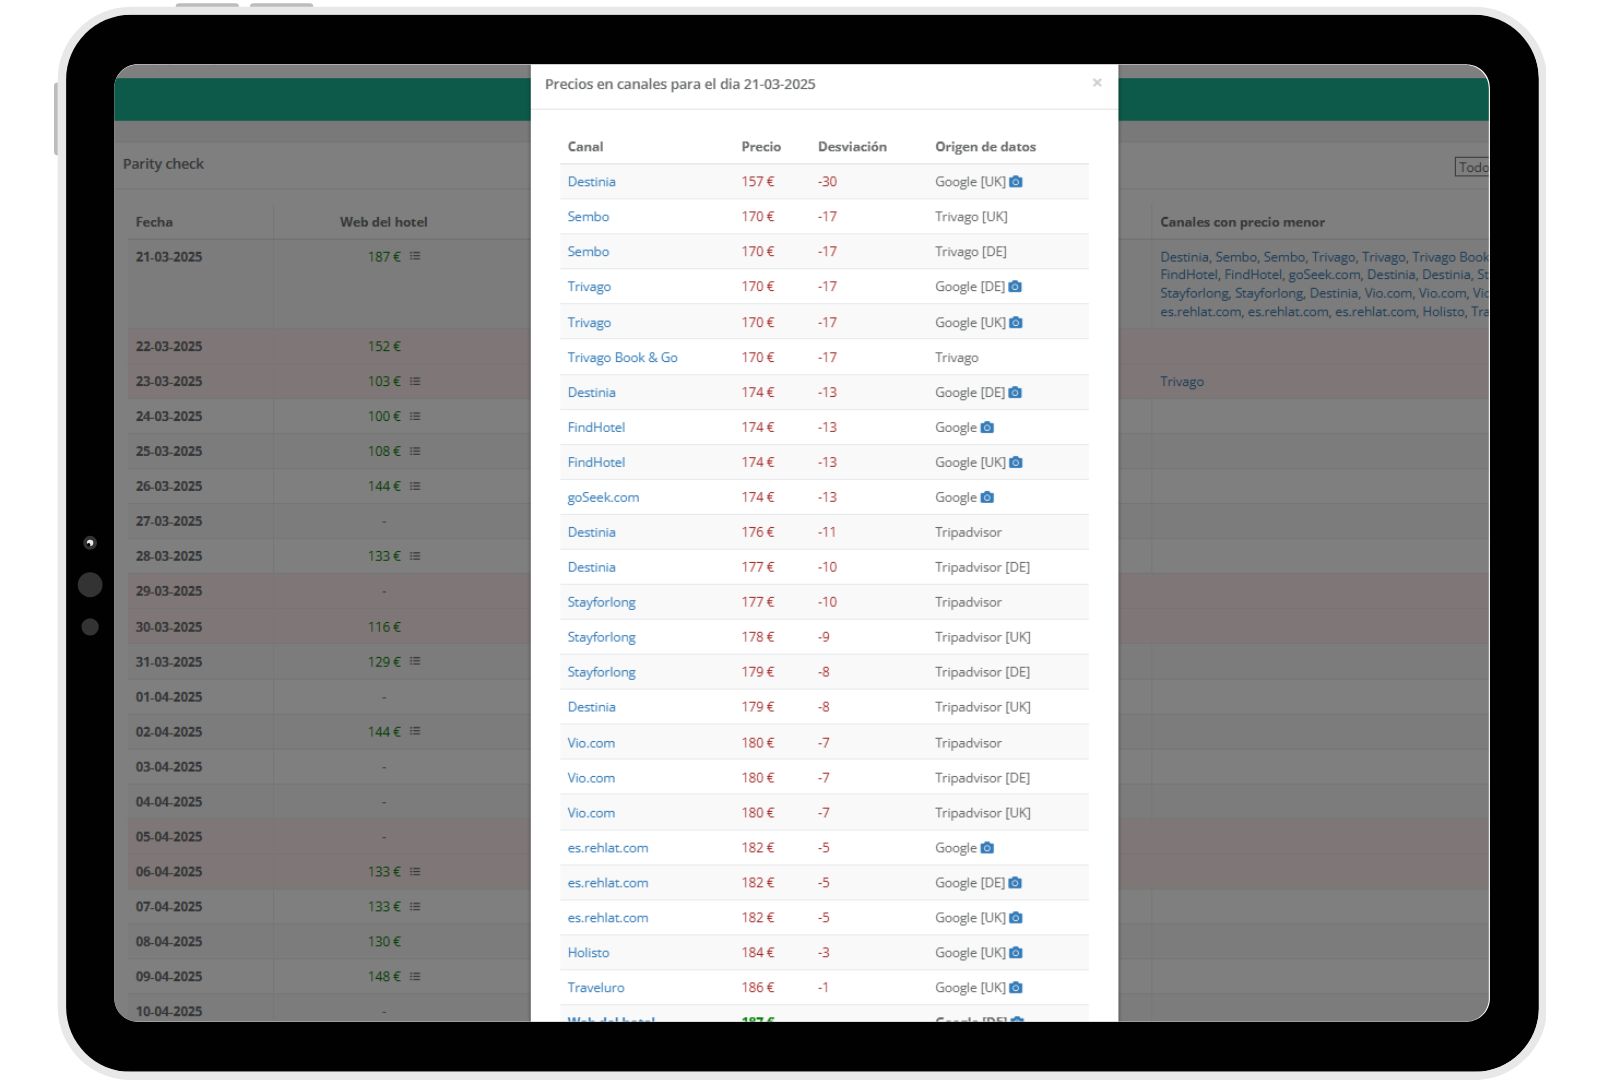
Task: Open list icon for 23-03-2025 hotel price
Action: tap(415, 382)
